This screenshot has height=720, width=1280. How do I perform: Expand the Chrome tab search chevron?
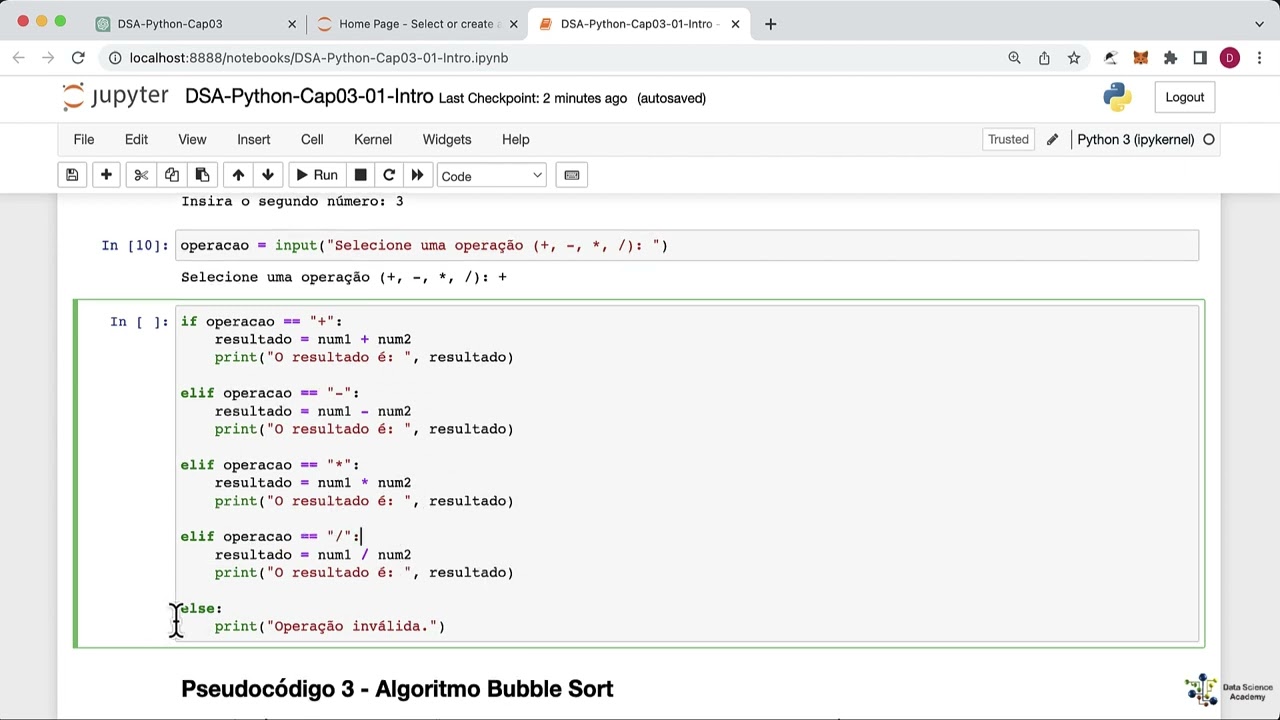pyautogui.click(x=1259, y=24)
